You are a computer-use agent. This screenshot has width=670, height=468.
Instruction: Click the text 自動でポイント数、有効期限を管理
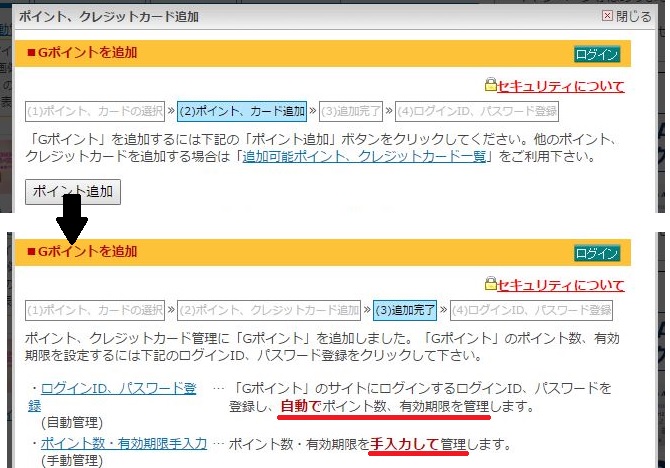click(385, 406)
